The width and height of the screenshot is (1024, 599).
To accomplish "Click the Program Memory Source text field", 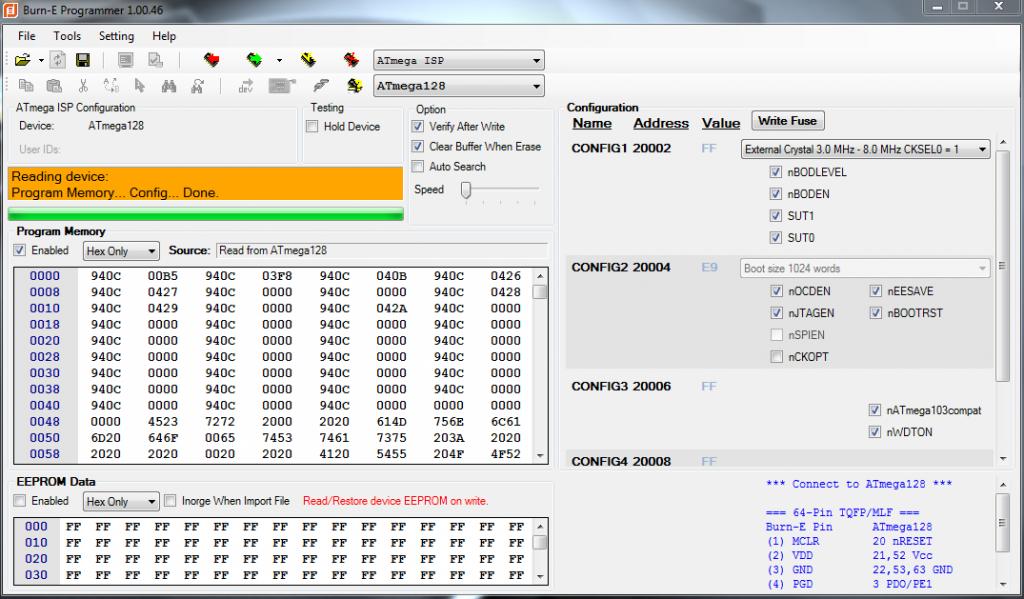I will point(381,250).
